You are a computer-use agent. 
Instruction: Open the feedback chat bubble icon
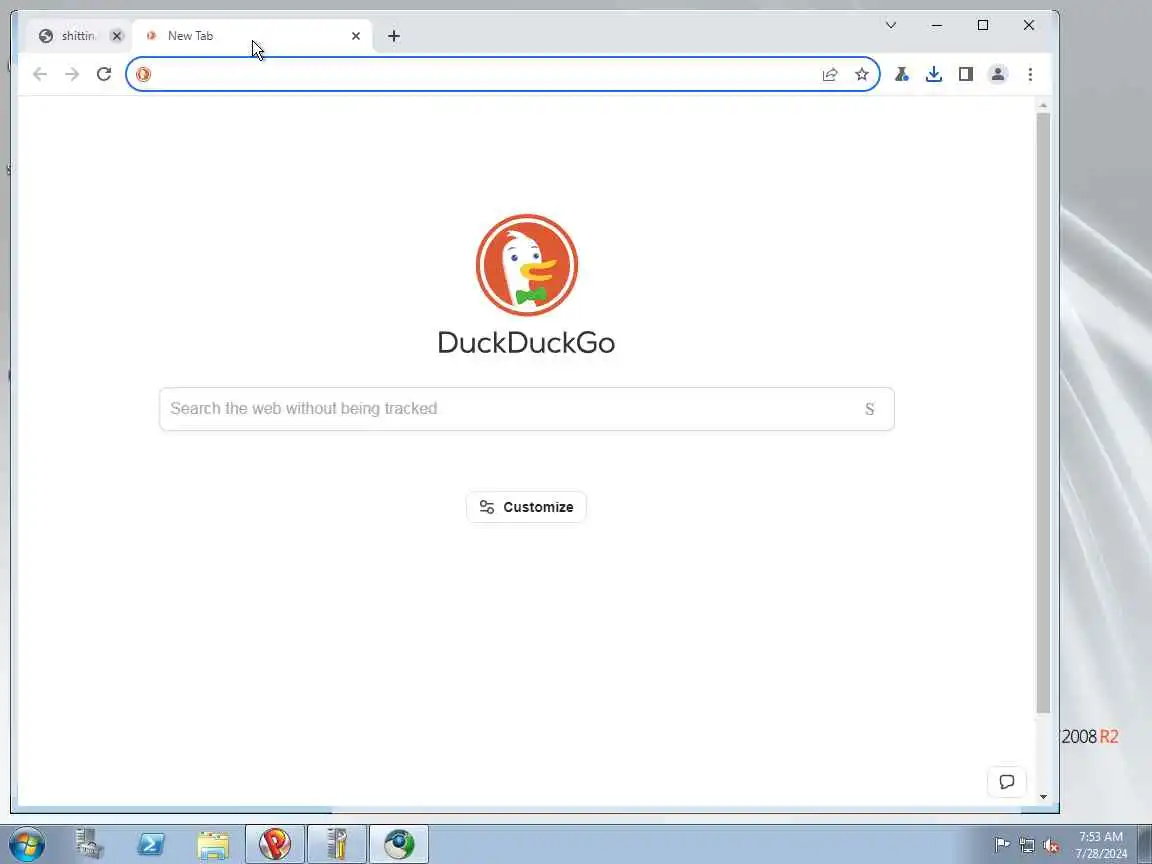(1007, 782)
